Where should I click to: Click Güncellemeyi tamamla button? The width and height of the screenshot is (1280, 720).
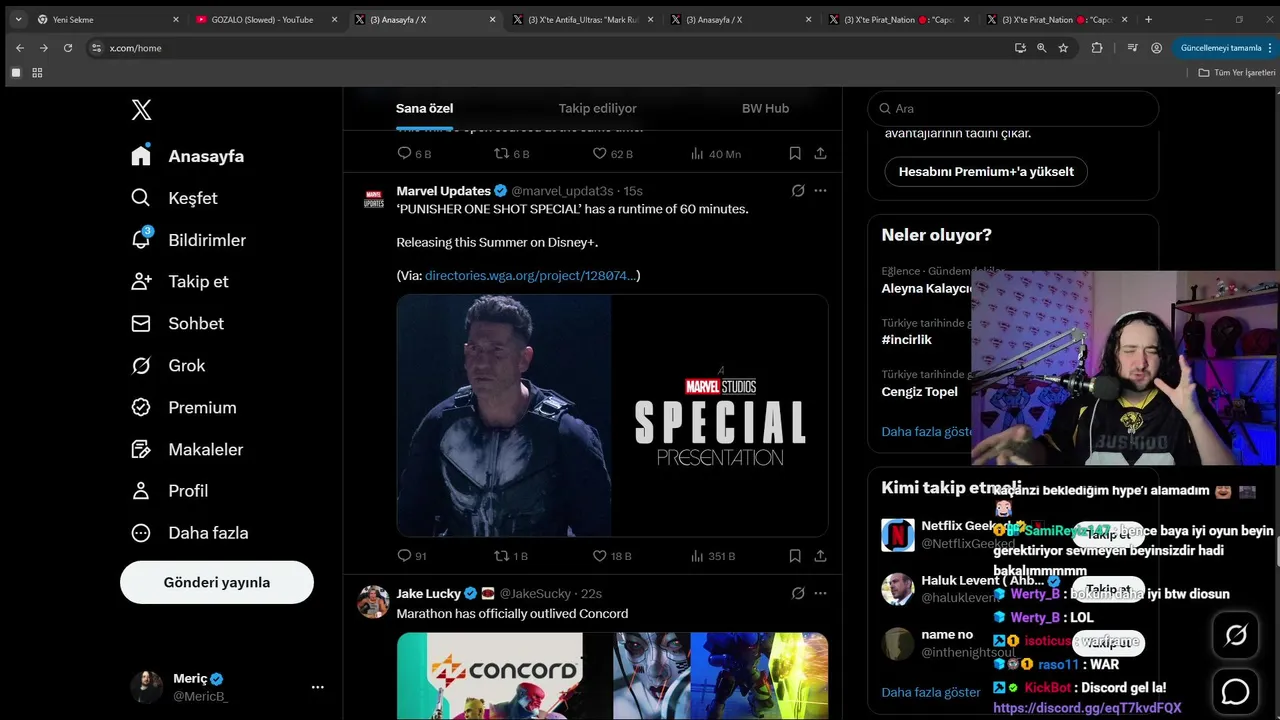tap(1222, 48)
